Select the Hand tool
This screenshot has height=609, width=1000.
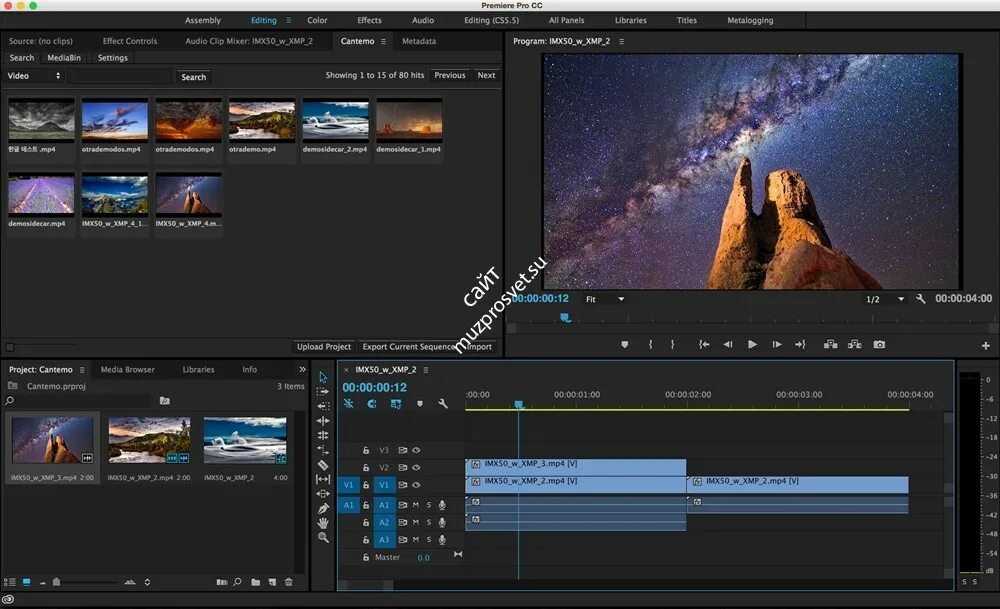coord(323,523)
